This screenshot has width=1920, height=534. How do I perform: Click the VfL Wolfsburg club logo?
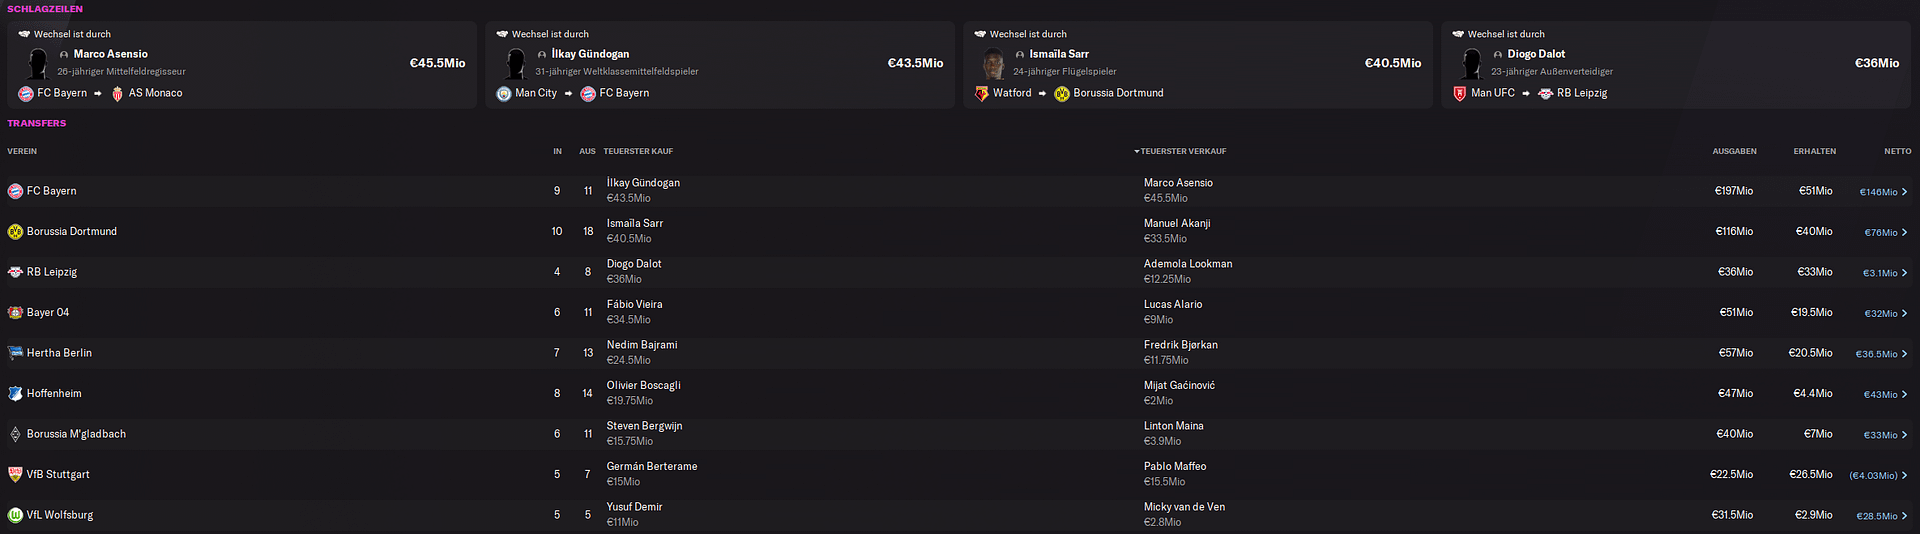(15, 515)
